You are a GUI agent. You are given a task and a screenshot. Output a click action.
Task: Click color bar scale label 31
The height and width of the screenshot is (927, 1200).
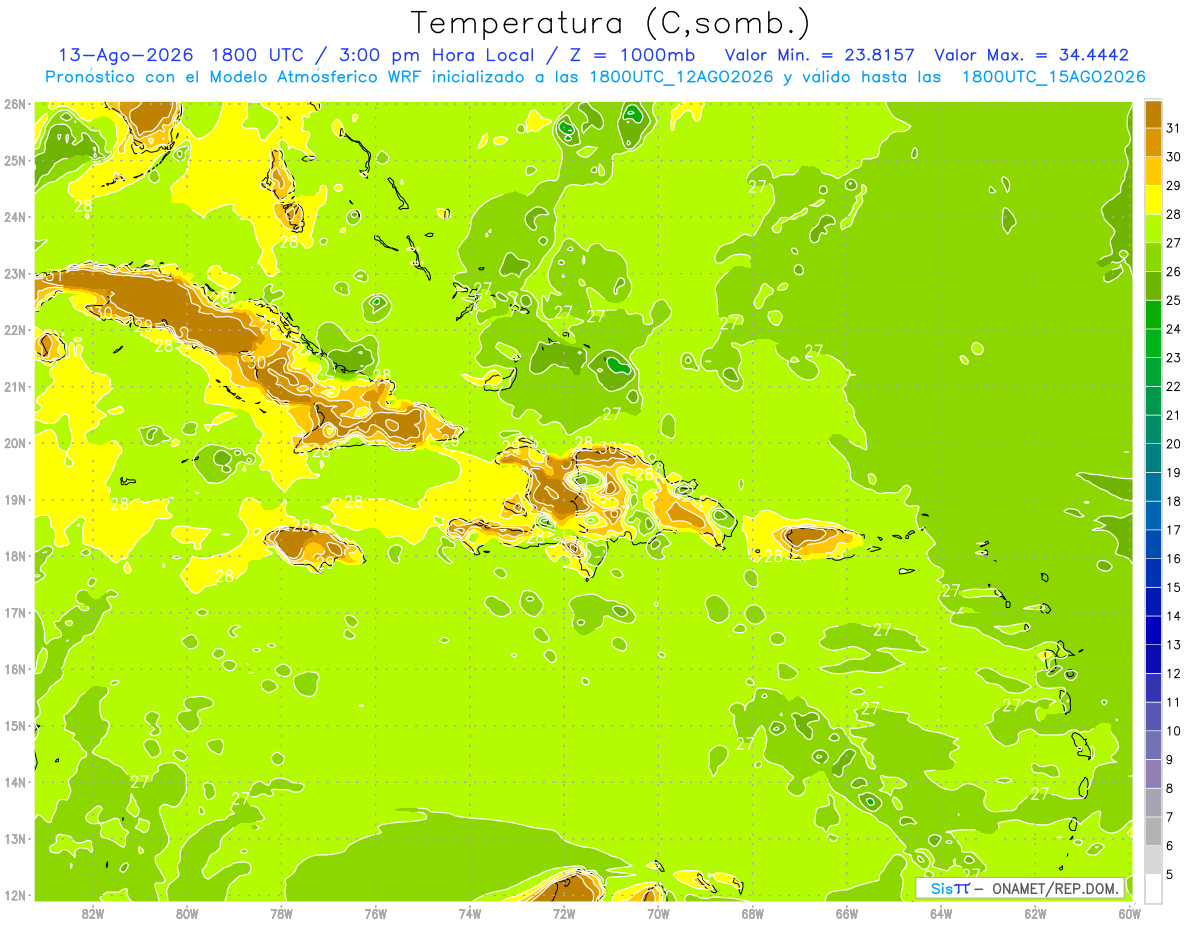tap(1174, 128)
